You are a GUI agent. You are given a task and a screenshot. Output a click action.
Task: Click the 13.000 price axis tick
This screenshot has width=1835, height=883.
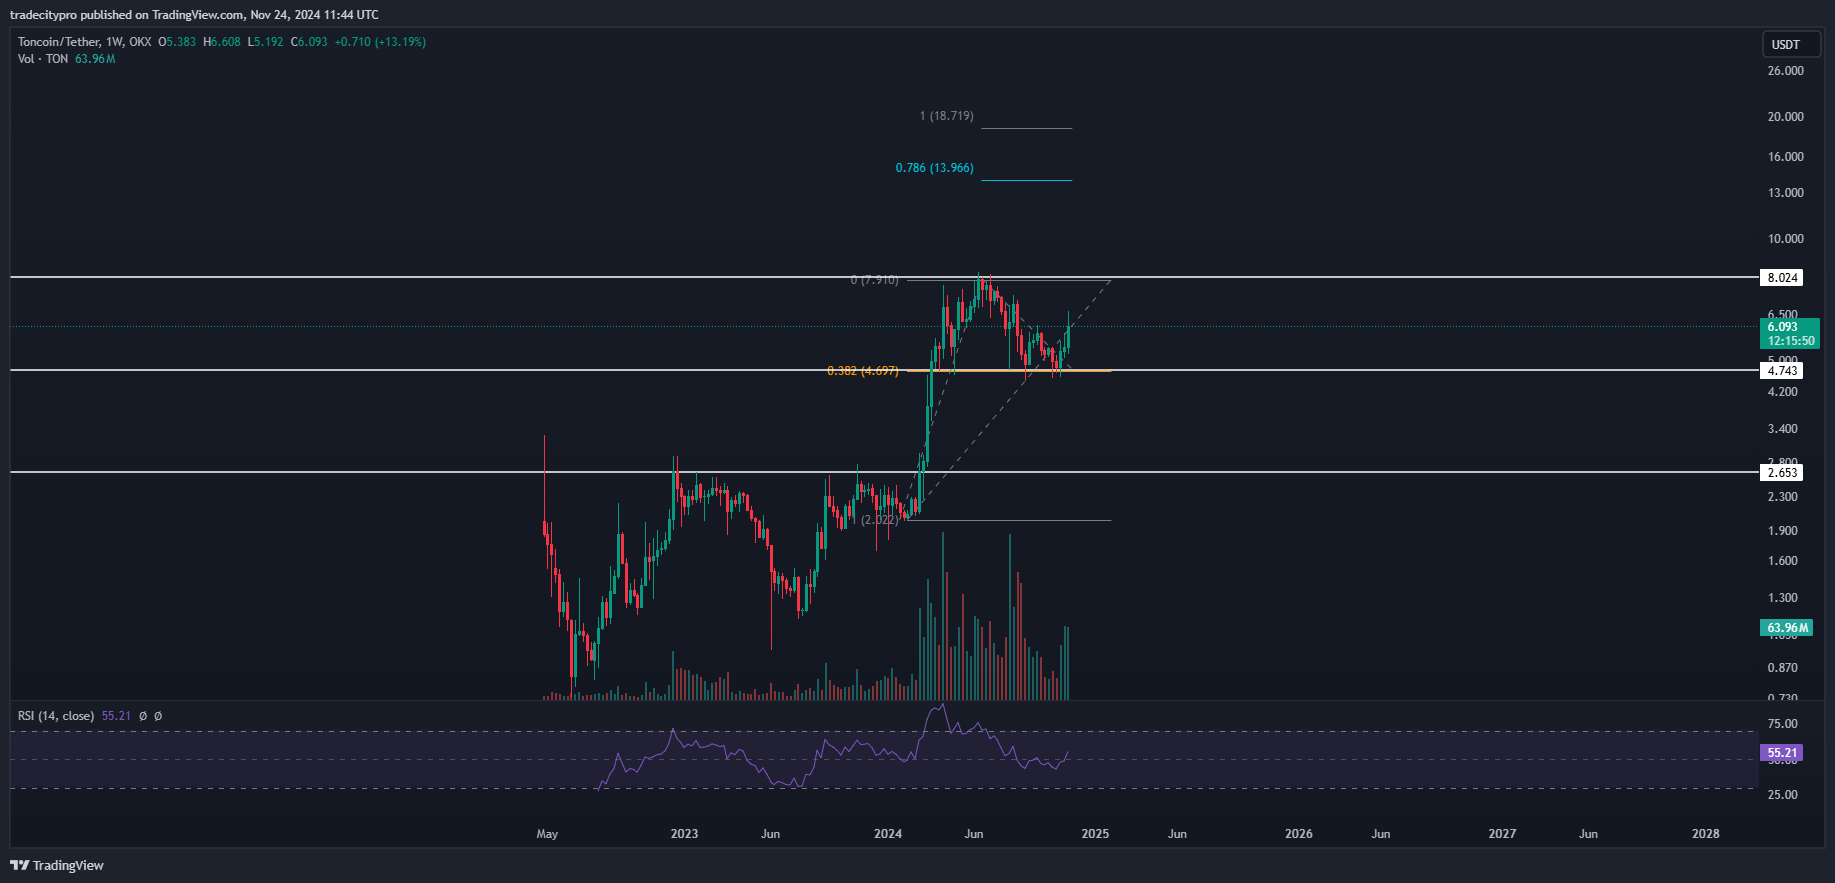click(x=1786, y=193)
